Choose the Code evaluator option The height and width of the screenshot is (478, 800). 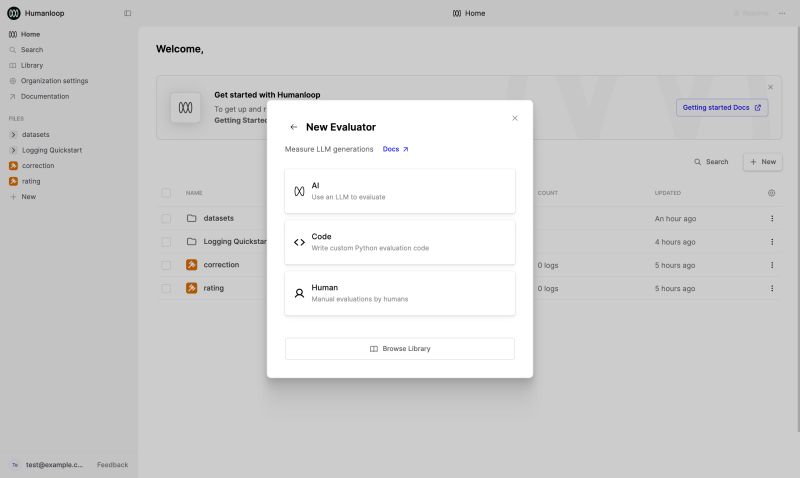click(x=400, y=242)
